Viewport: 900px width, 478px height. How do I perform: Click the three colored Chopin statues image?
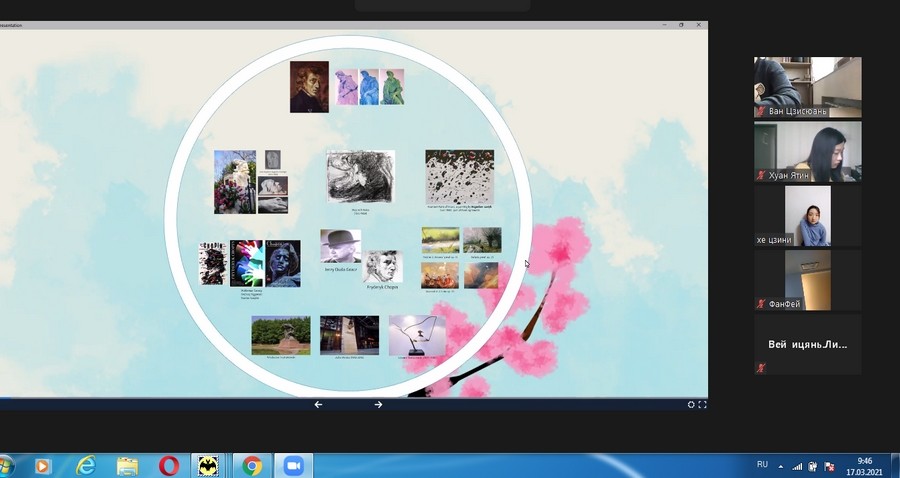[369, 86]
